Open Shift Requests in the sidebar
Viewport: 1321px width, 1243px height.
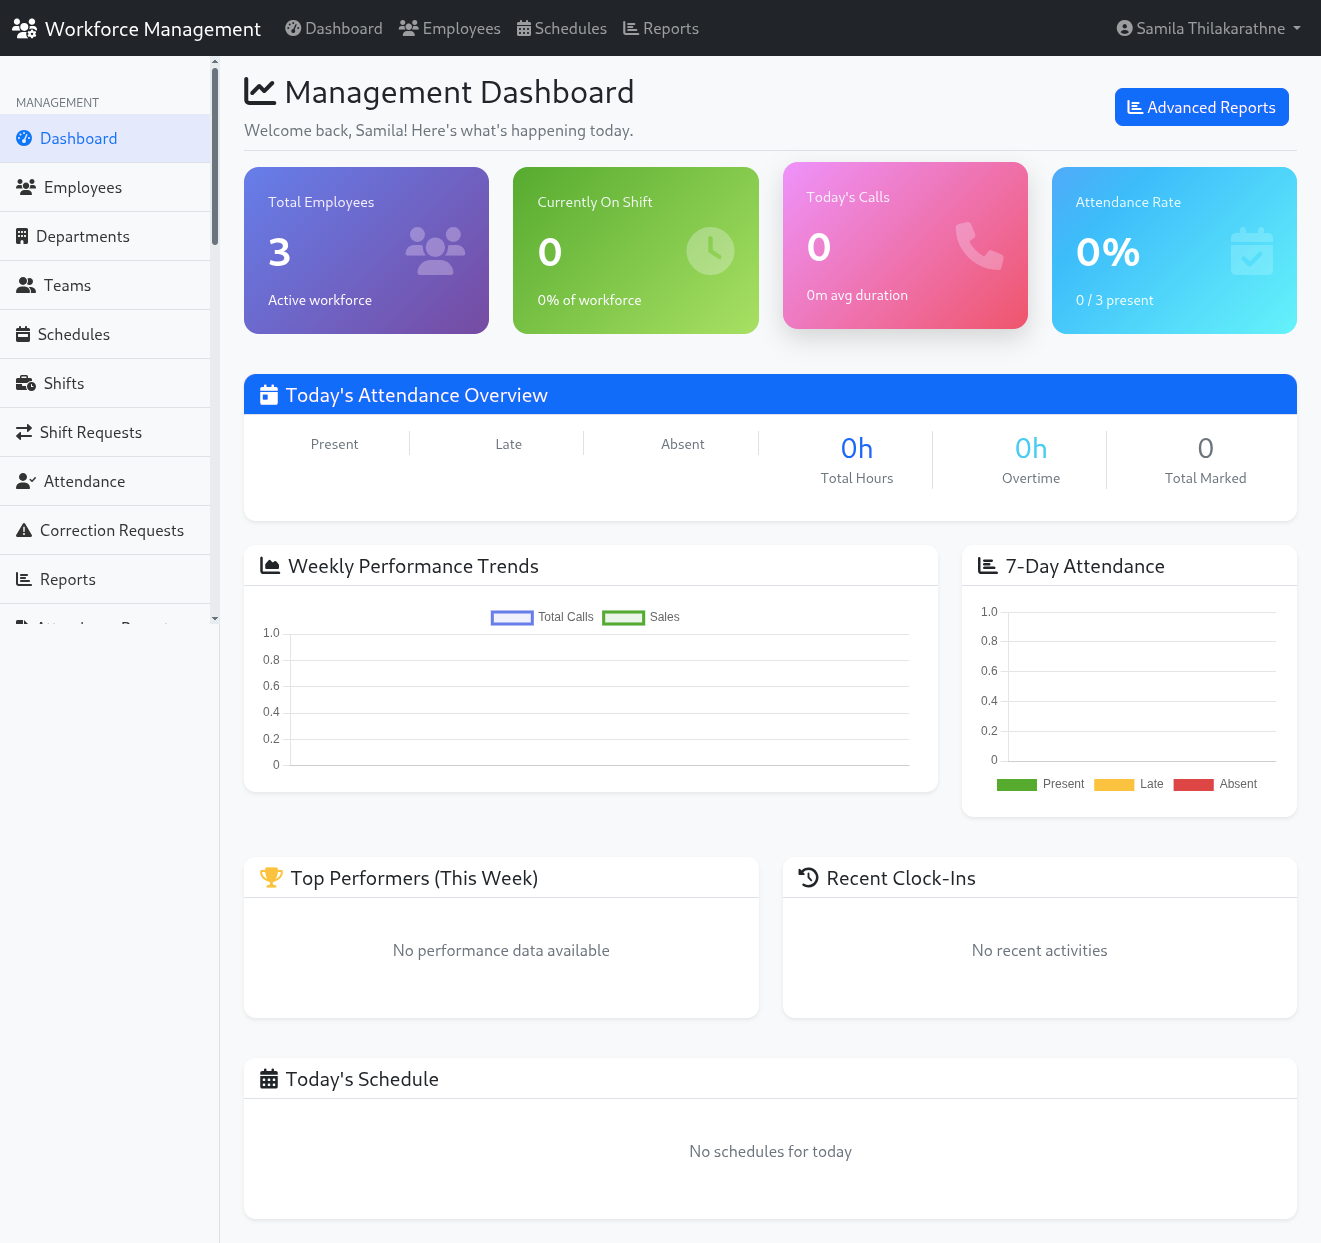coord(90,433)
